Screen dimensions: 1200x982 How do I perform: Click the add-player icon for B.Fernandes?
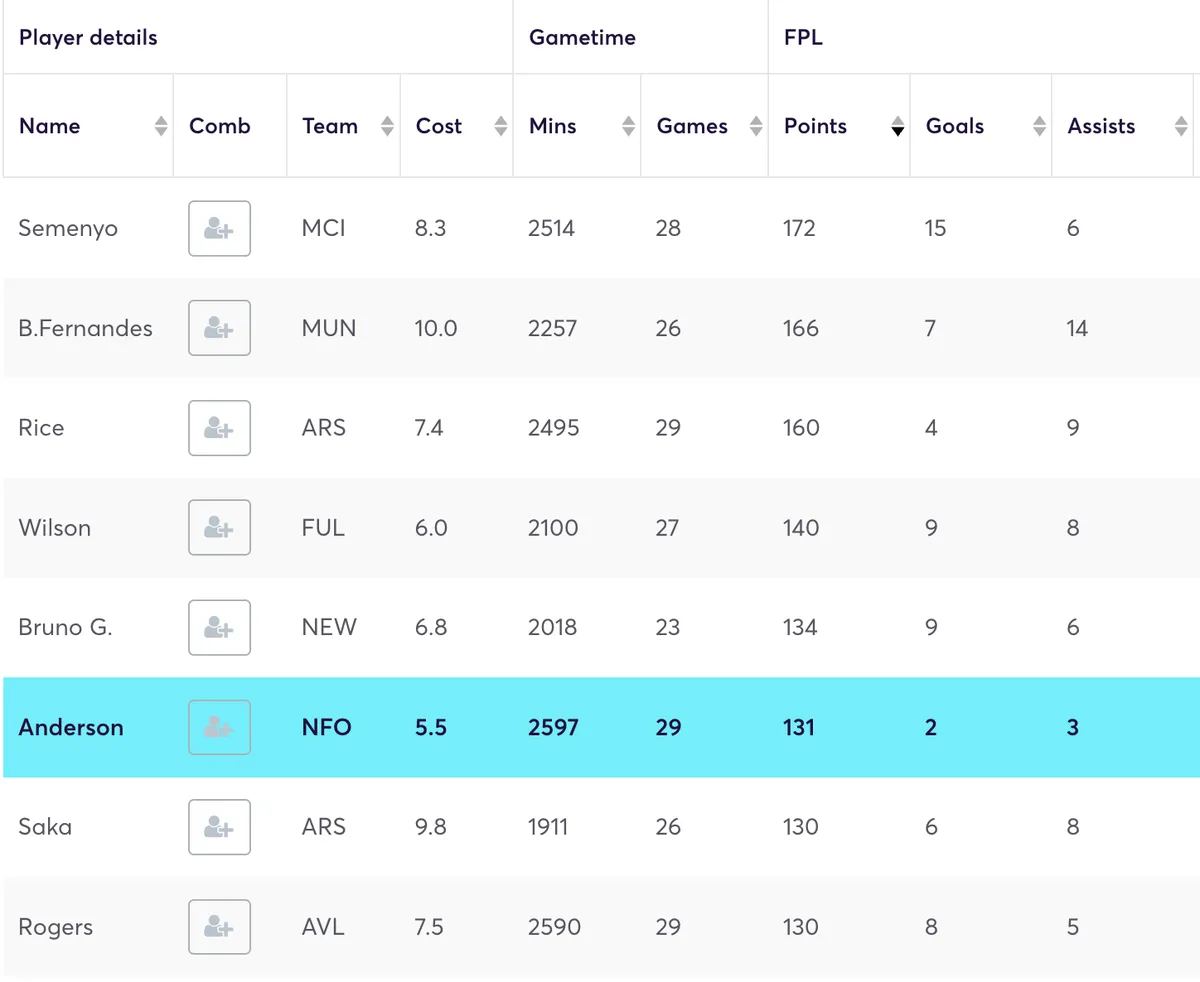click(219, 328)
